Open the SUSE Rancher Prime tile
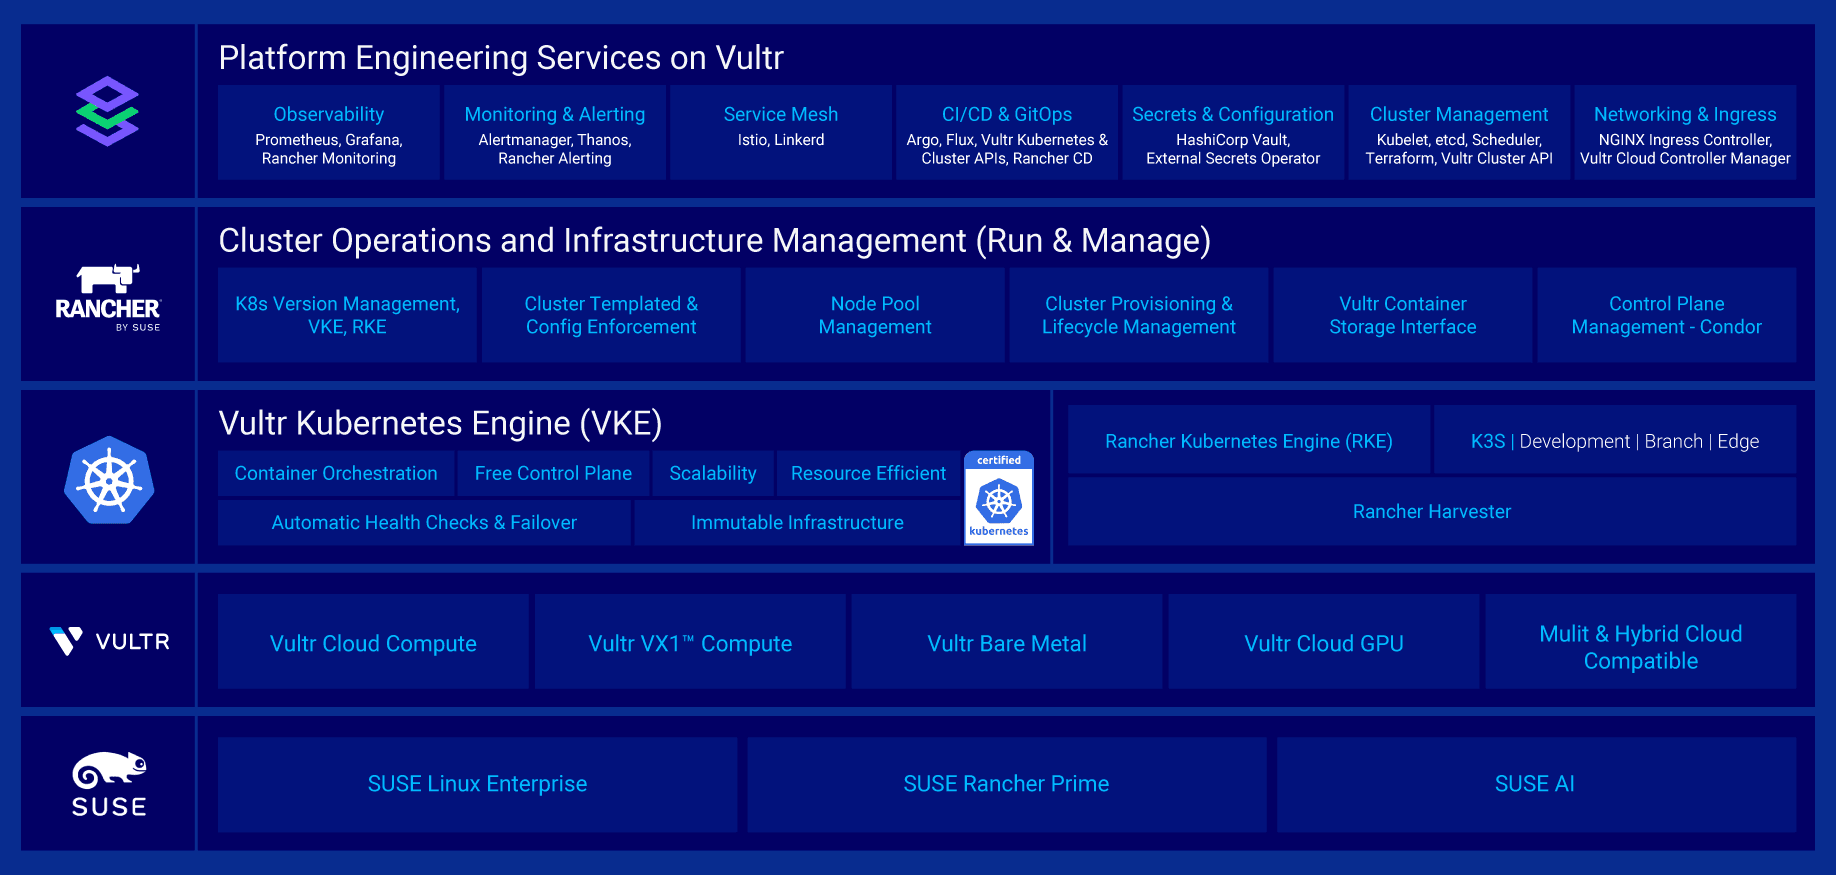 [1006, 784]
